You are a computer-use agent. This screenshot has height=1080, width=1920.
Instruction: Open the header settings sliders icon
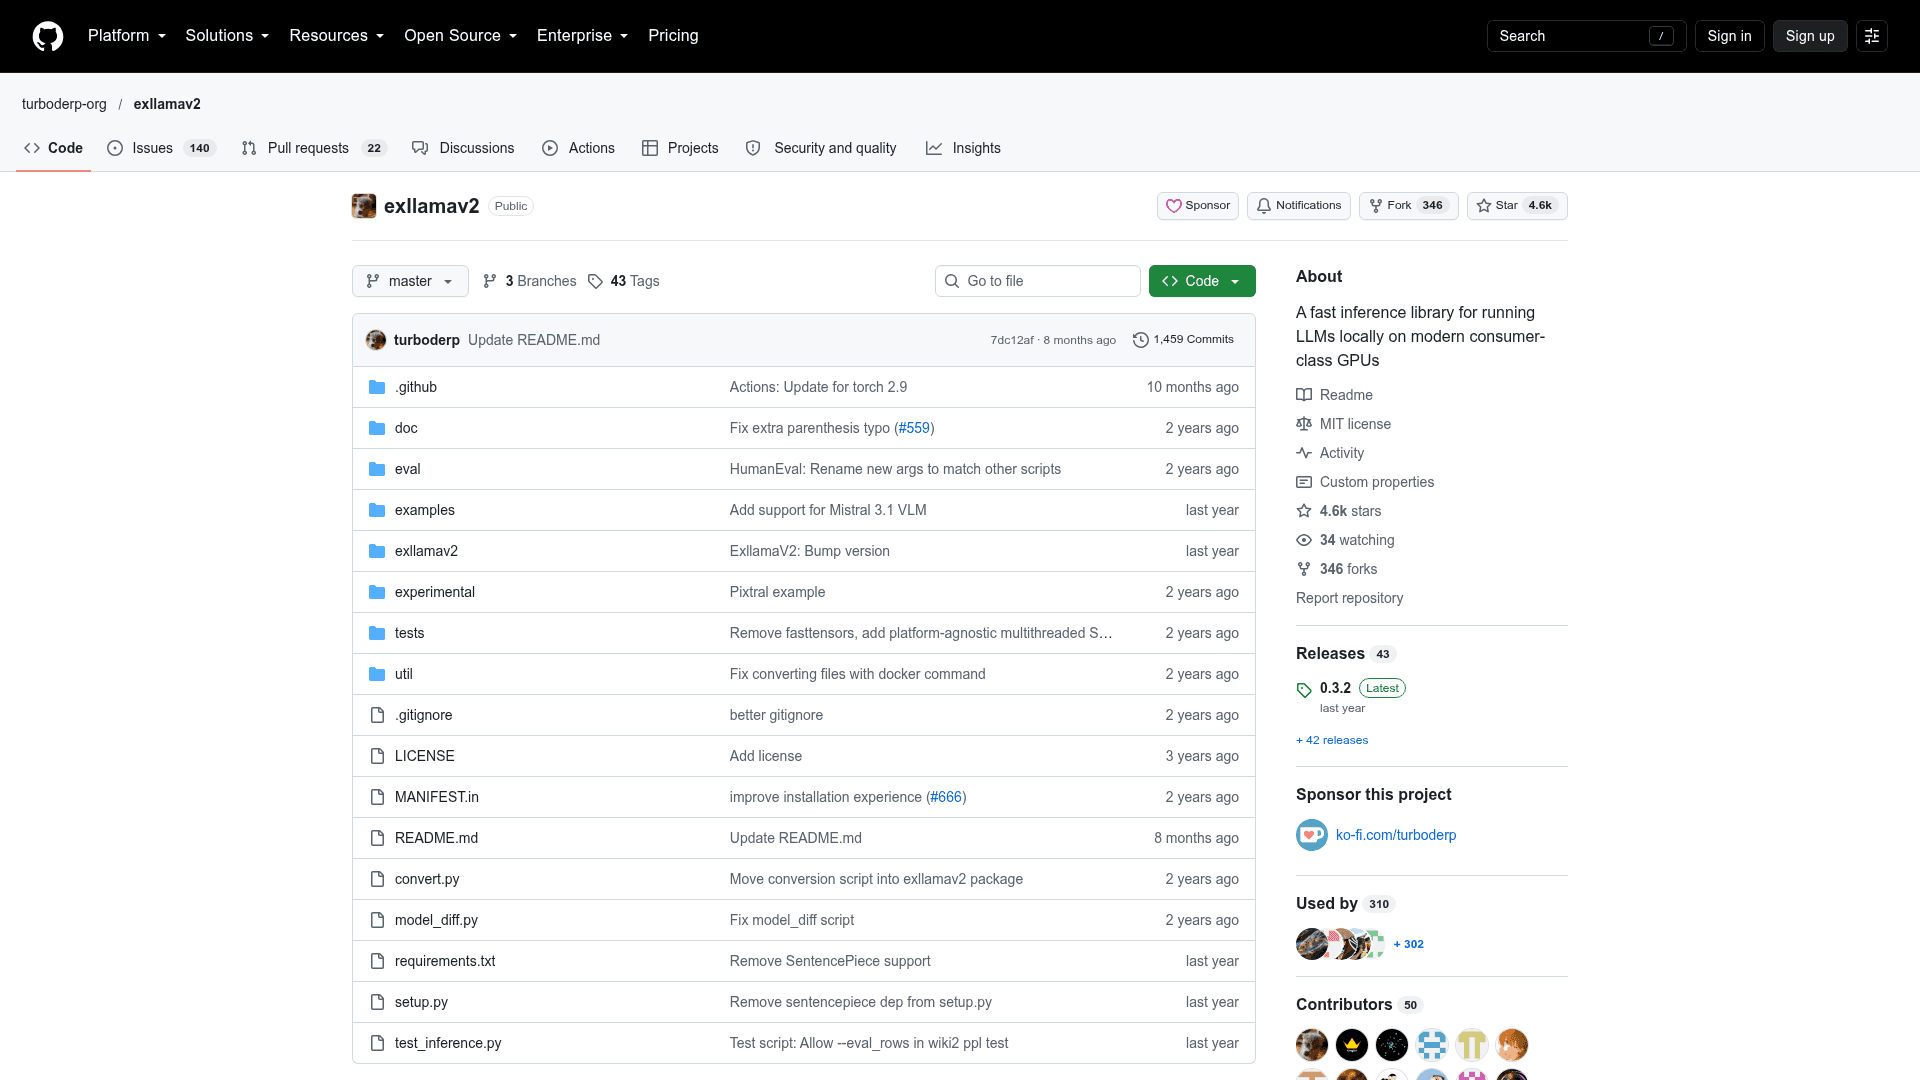point(1872,36)
